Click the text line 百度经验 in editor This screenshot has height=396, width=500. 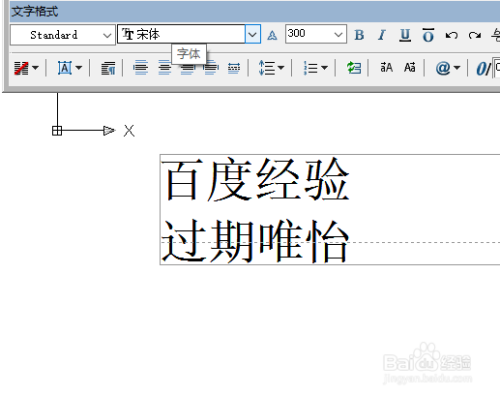coord(255,180)
